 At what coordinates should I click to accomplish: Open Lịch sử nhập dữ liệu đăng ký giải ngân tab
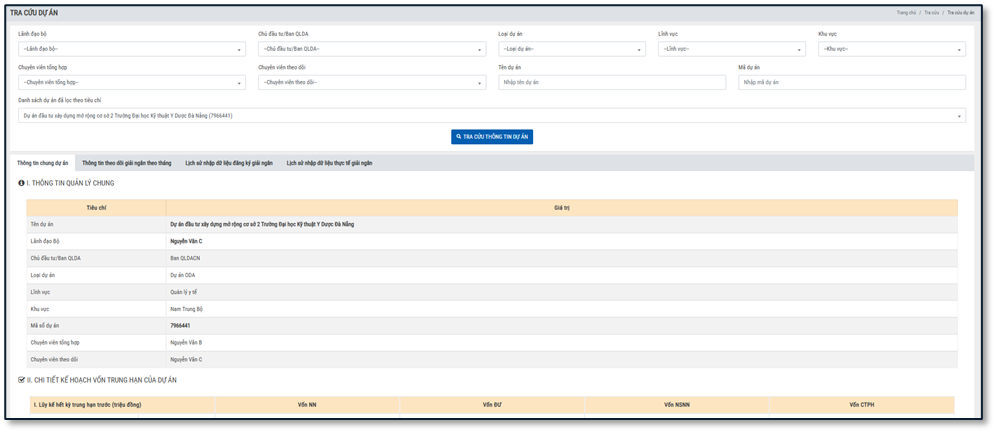click(229, 163)
